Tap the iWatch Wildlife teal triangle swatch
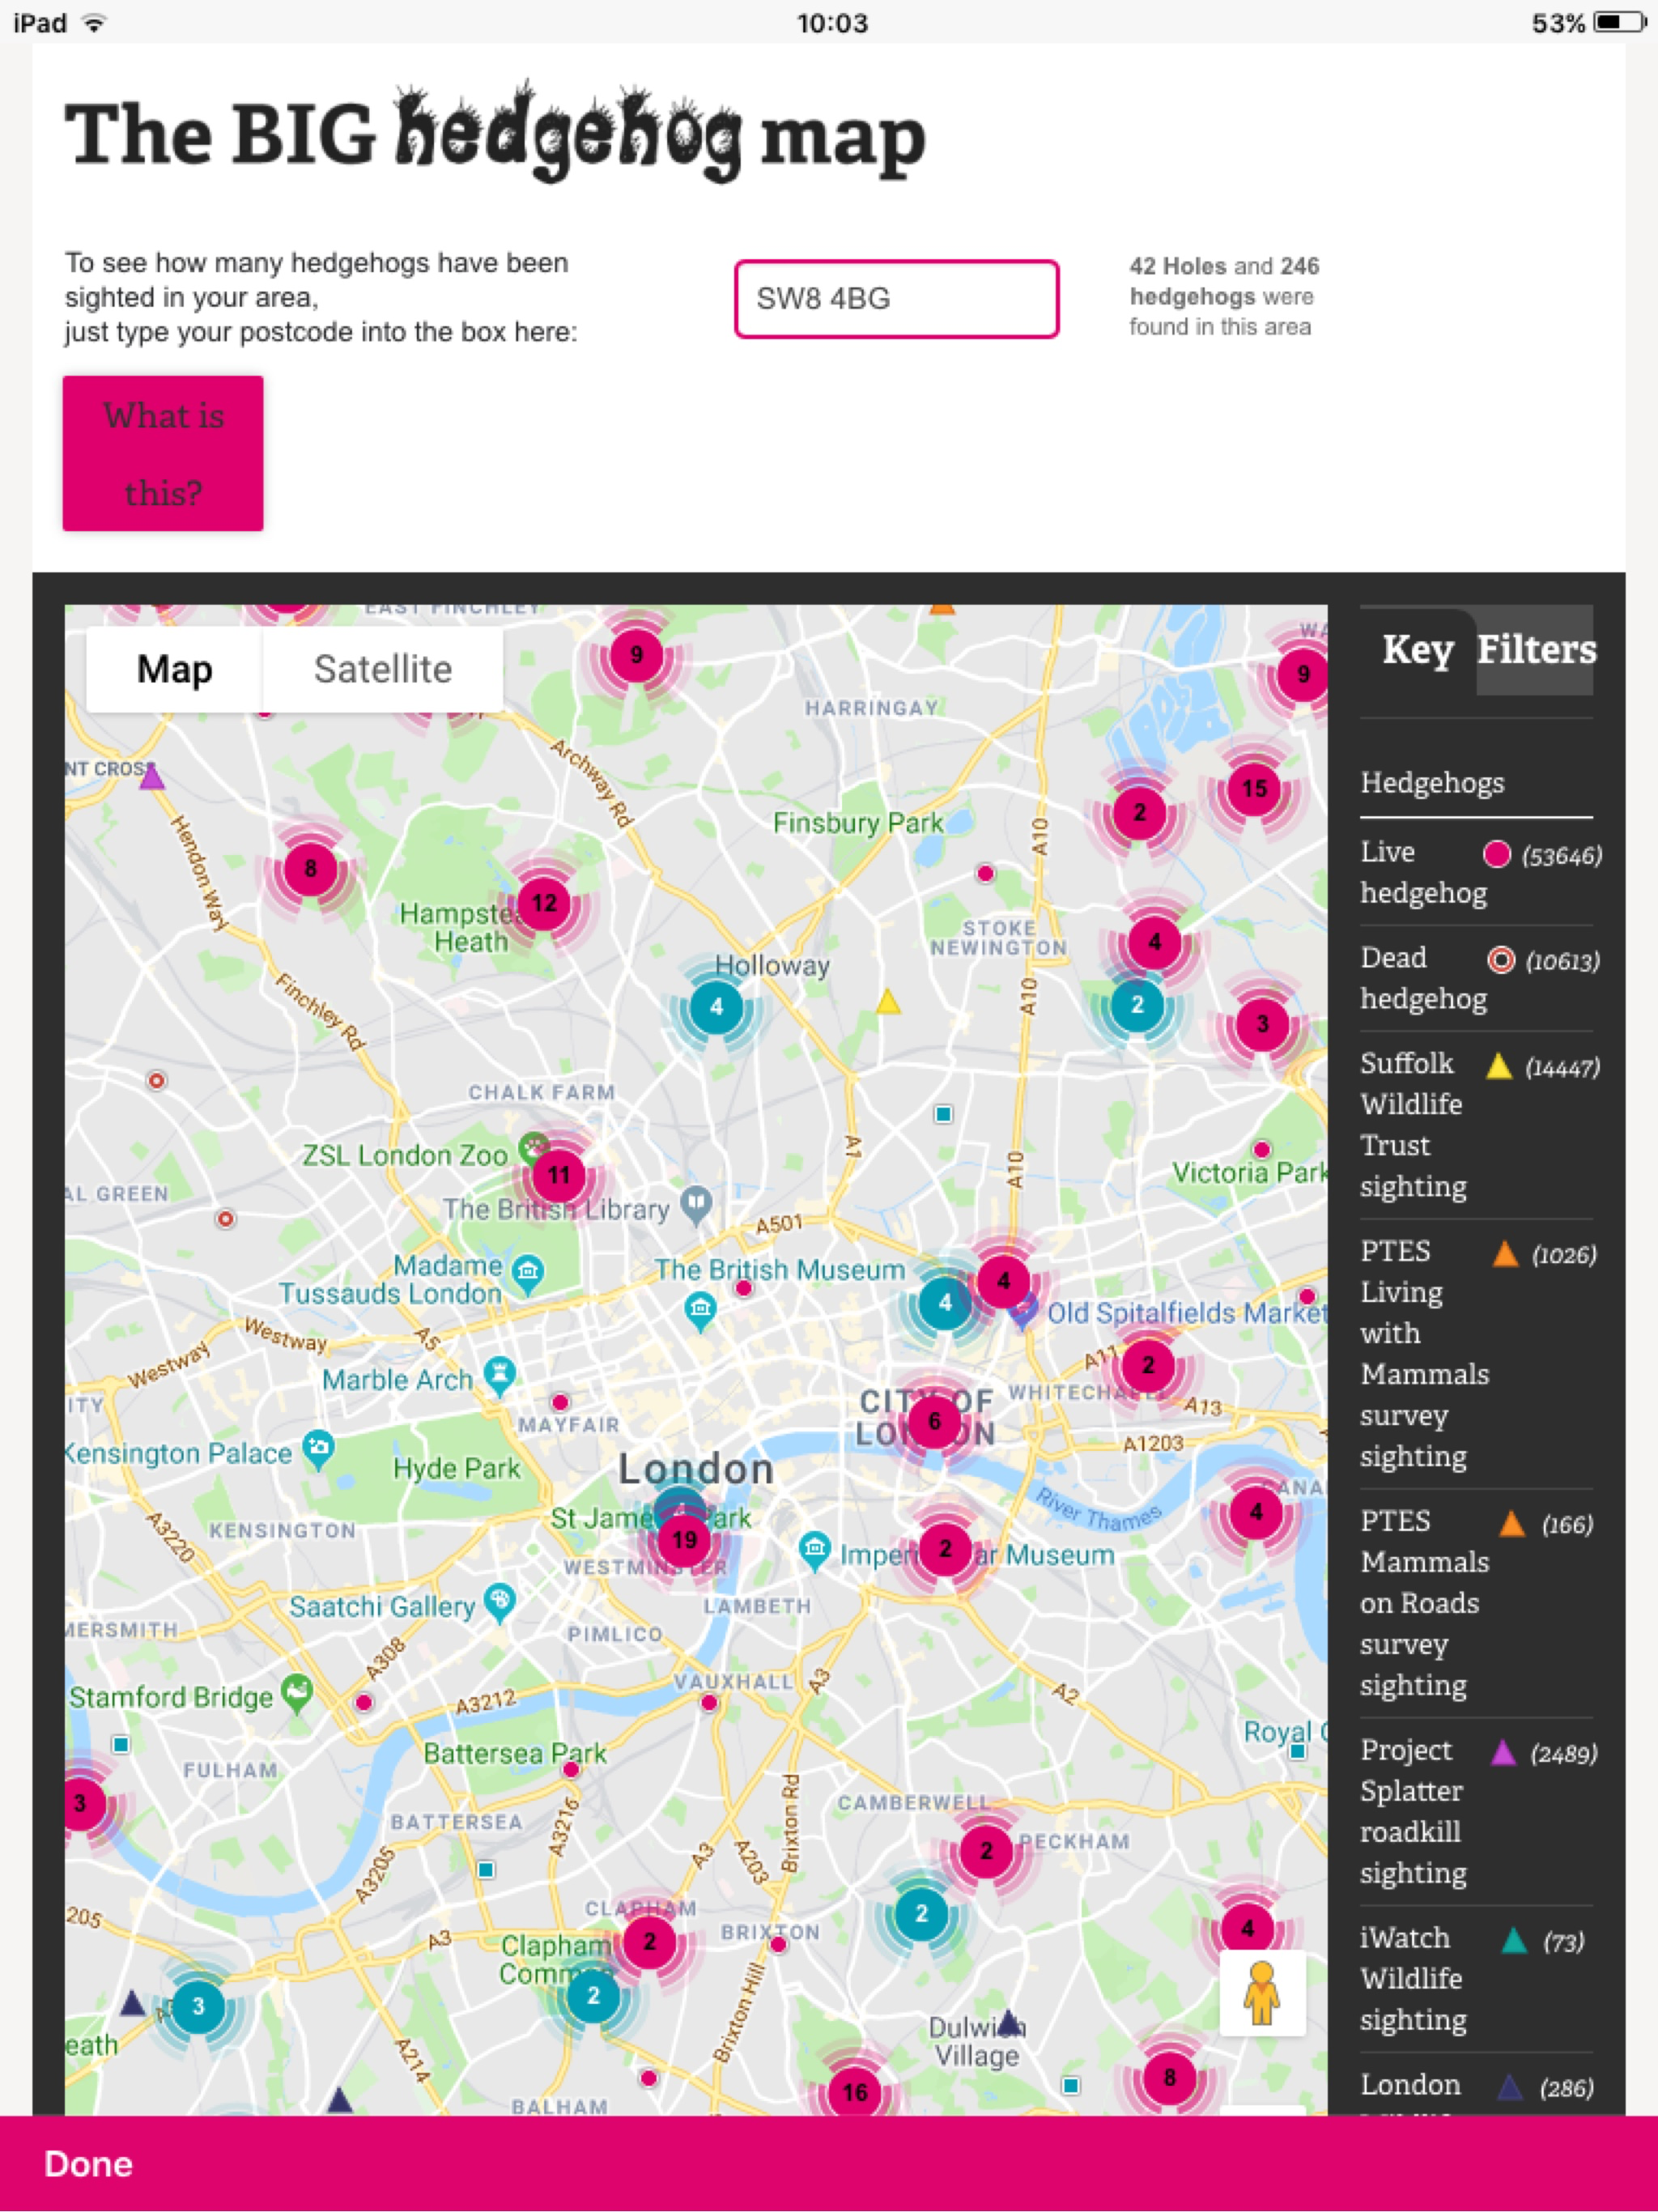Image resolution: width=1658 pixels, height=2212 pixels. 1514,1941
